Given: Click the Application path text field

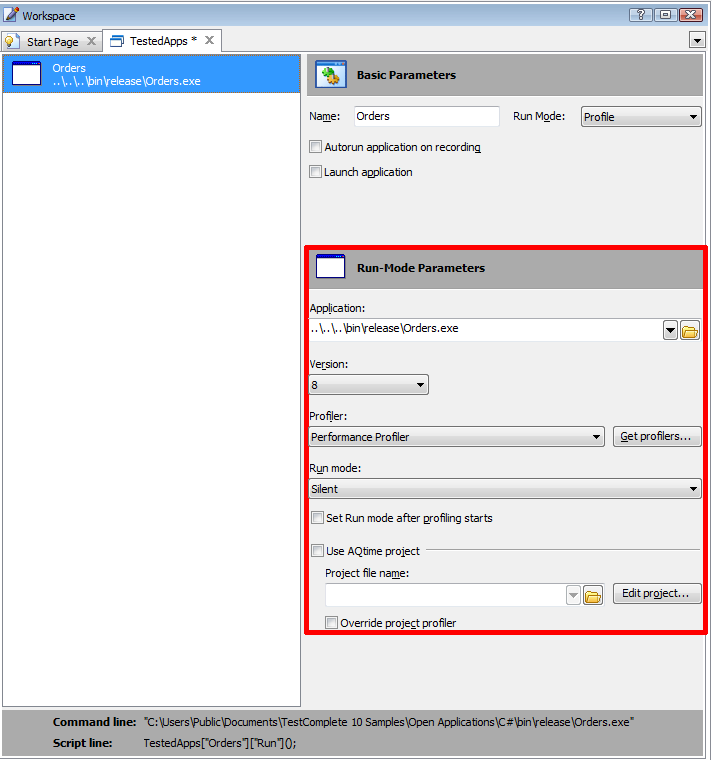Looking at the screenshot, I should 485,329.
